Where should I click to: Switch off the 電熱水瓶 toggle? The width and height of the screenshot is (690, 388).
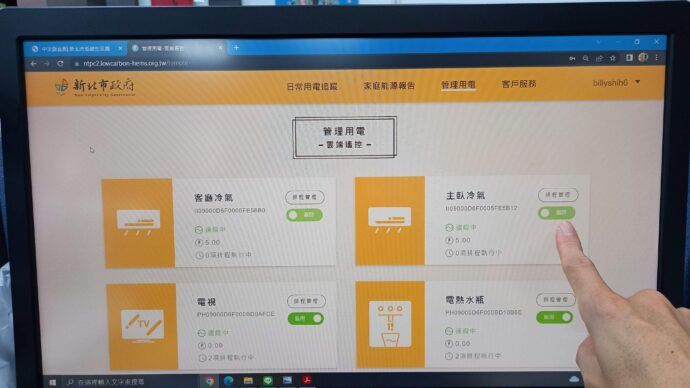pos(554,317)
